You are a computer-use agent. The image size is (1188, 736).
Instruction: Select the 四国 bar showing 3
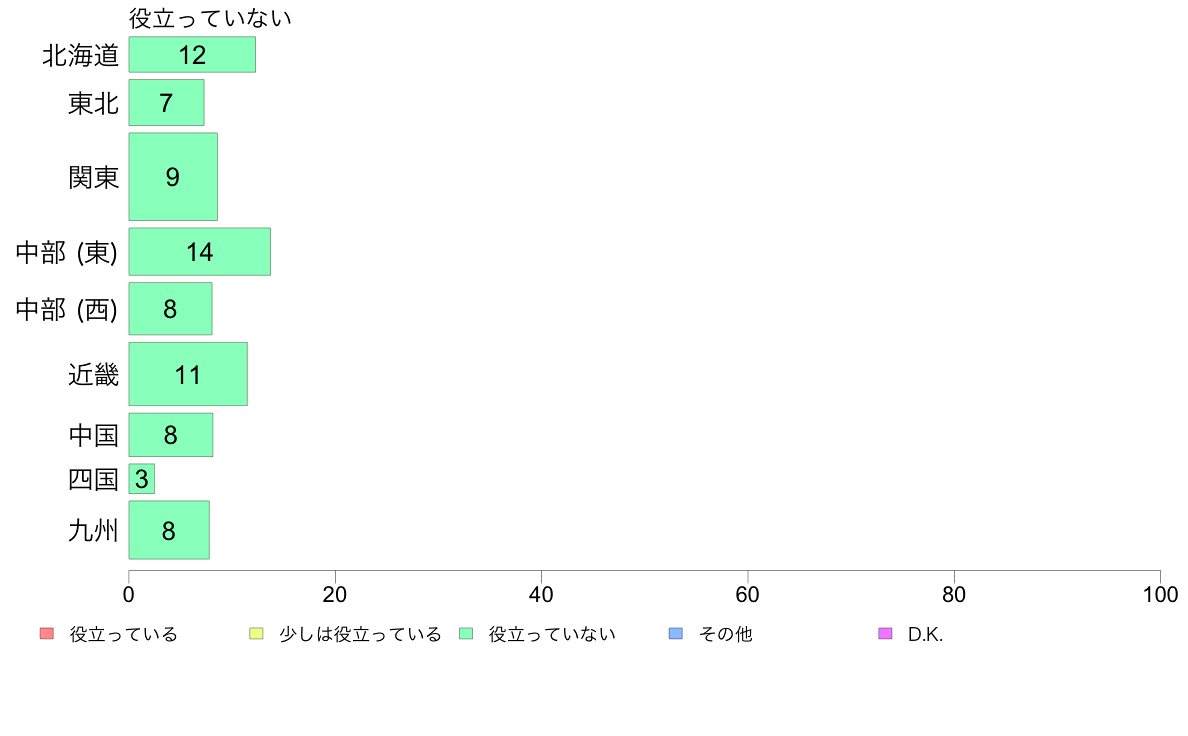[142, 479]
